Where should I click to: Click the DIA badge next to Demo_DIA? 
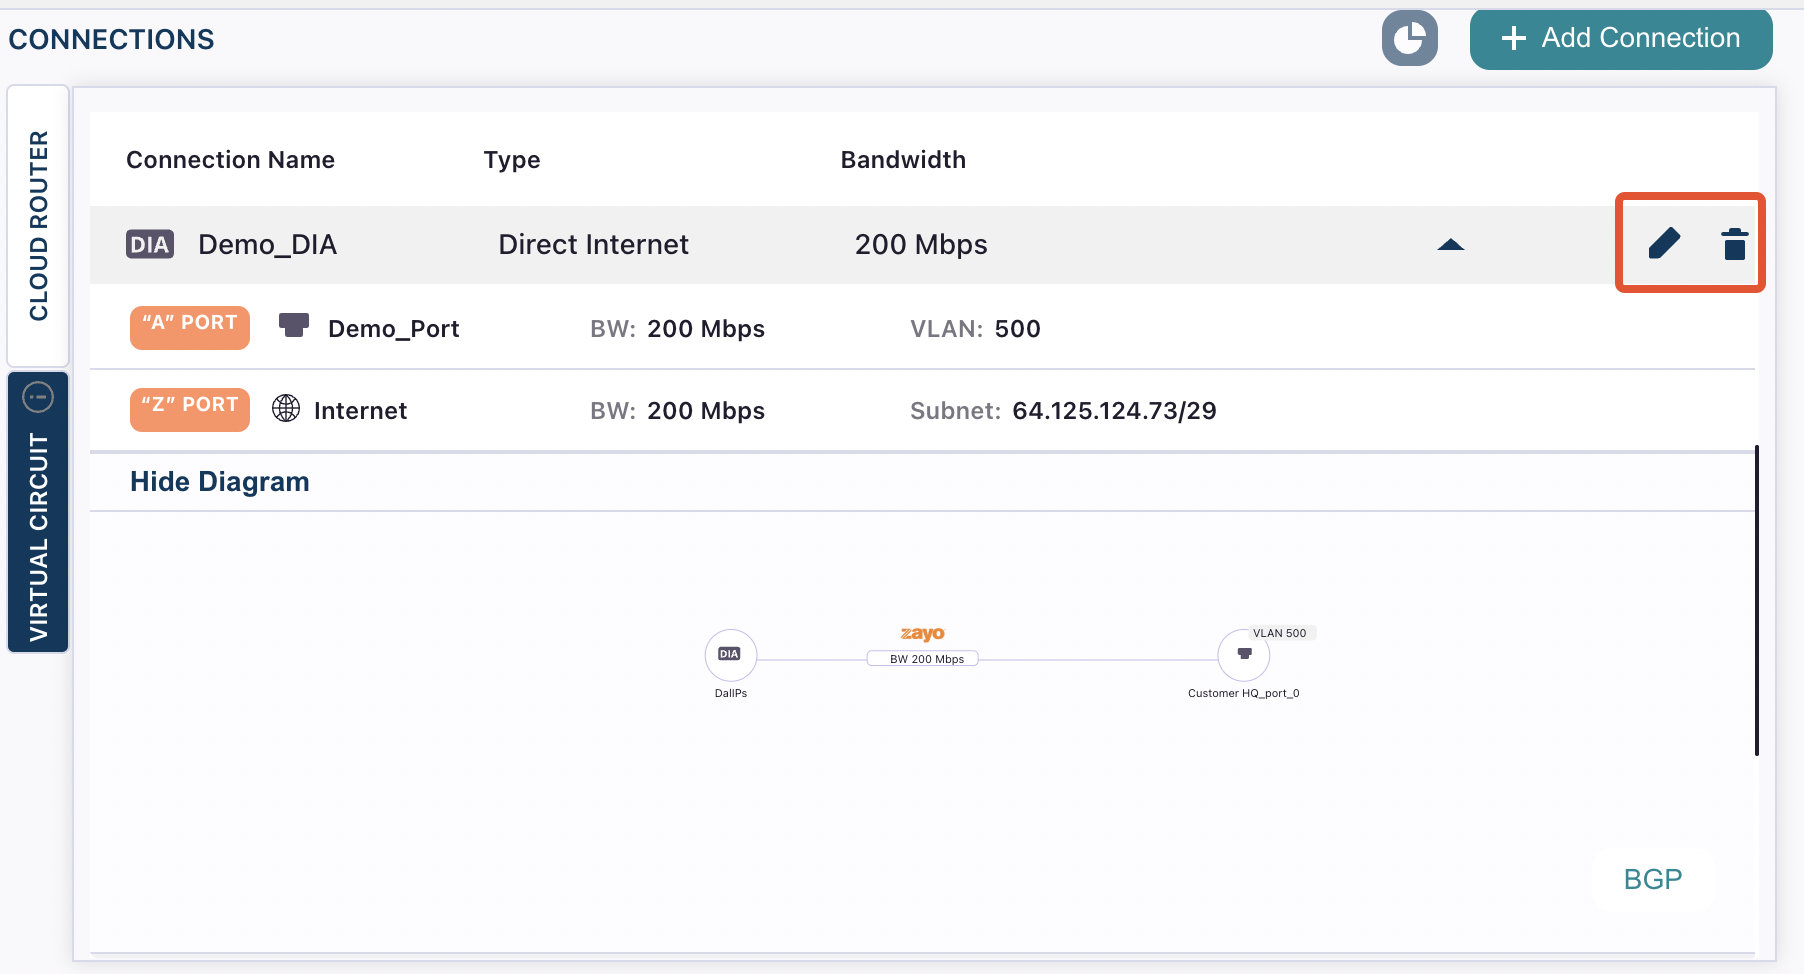coord(150,244)
